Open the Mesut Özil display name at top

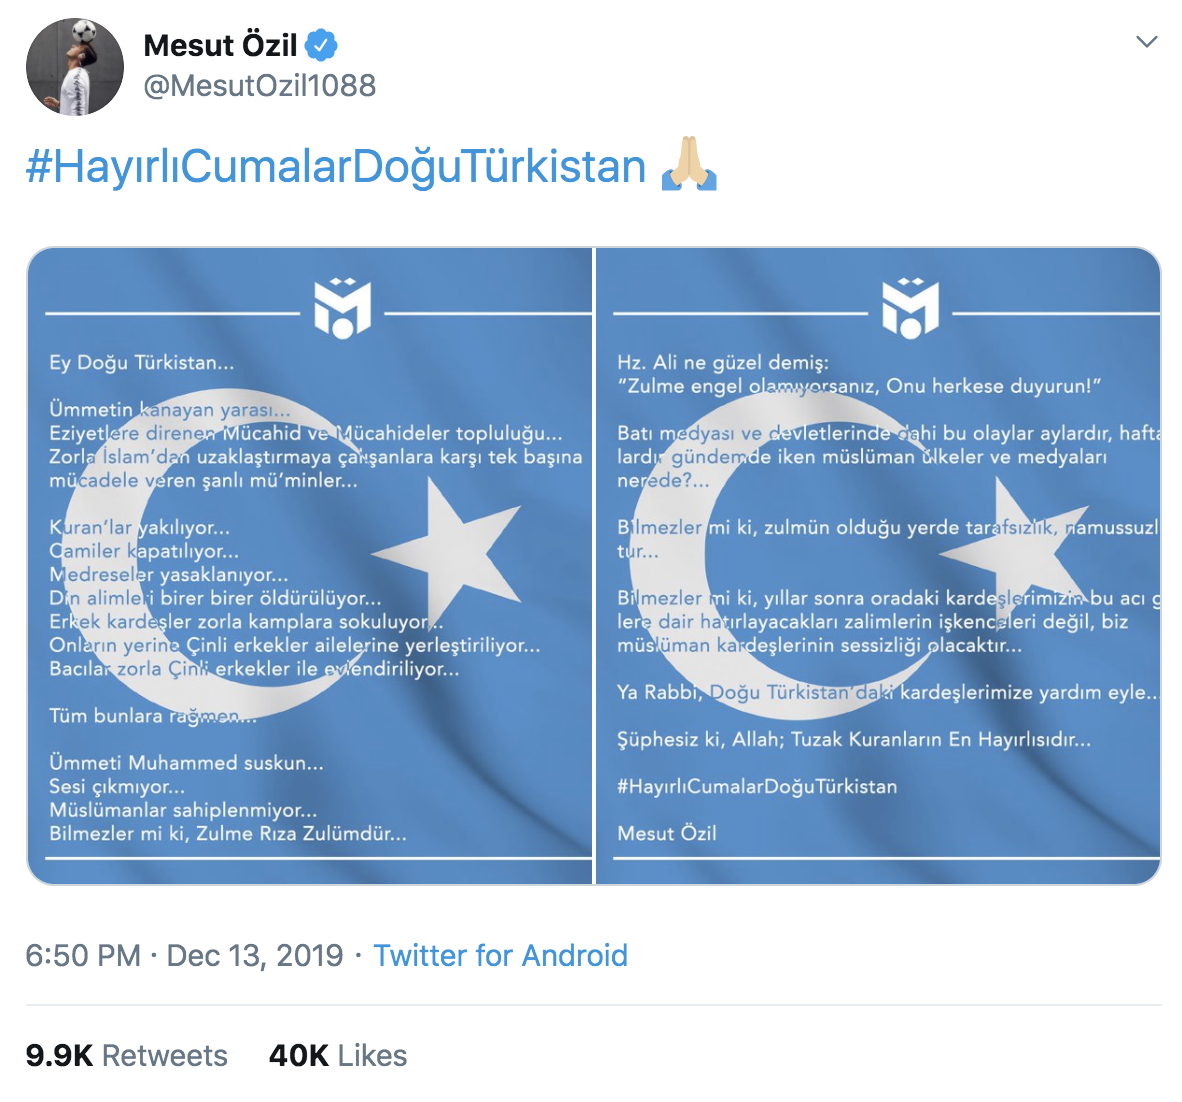coord(220,45)
